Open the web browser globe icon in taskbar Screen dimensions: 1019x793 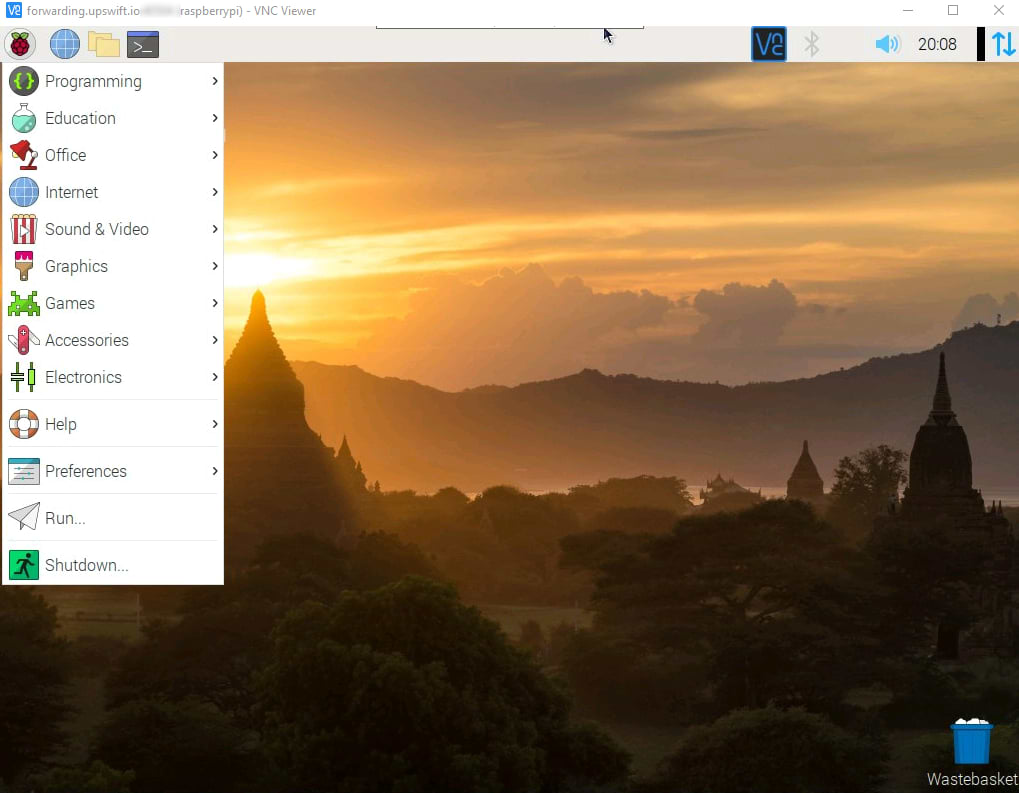tap(64, 44)
